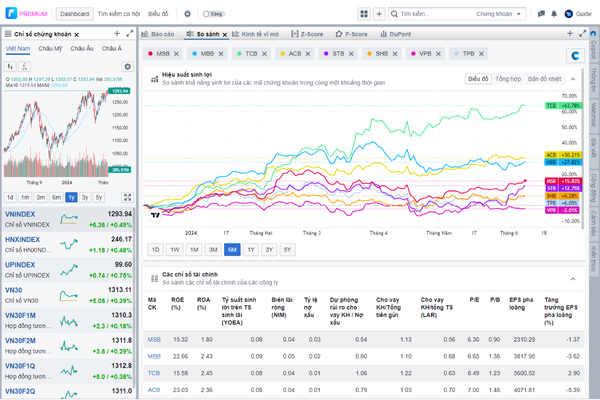Image resolution: width=600 pixels, height=400 pixels.
Task: Maximize the main comparison panel
Action: pyautogui.click(x=582, y=34)
